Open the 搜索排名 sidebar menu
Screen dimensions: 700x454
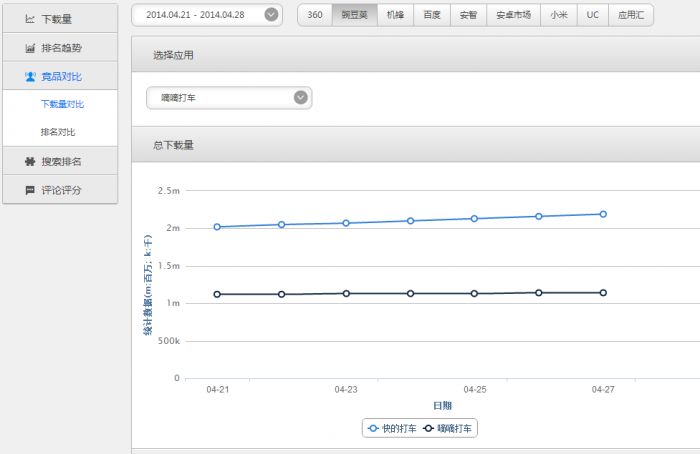60,161
